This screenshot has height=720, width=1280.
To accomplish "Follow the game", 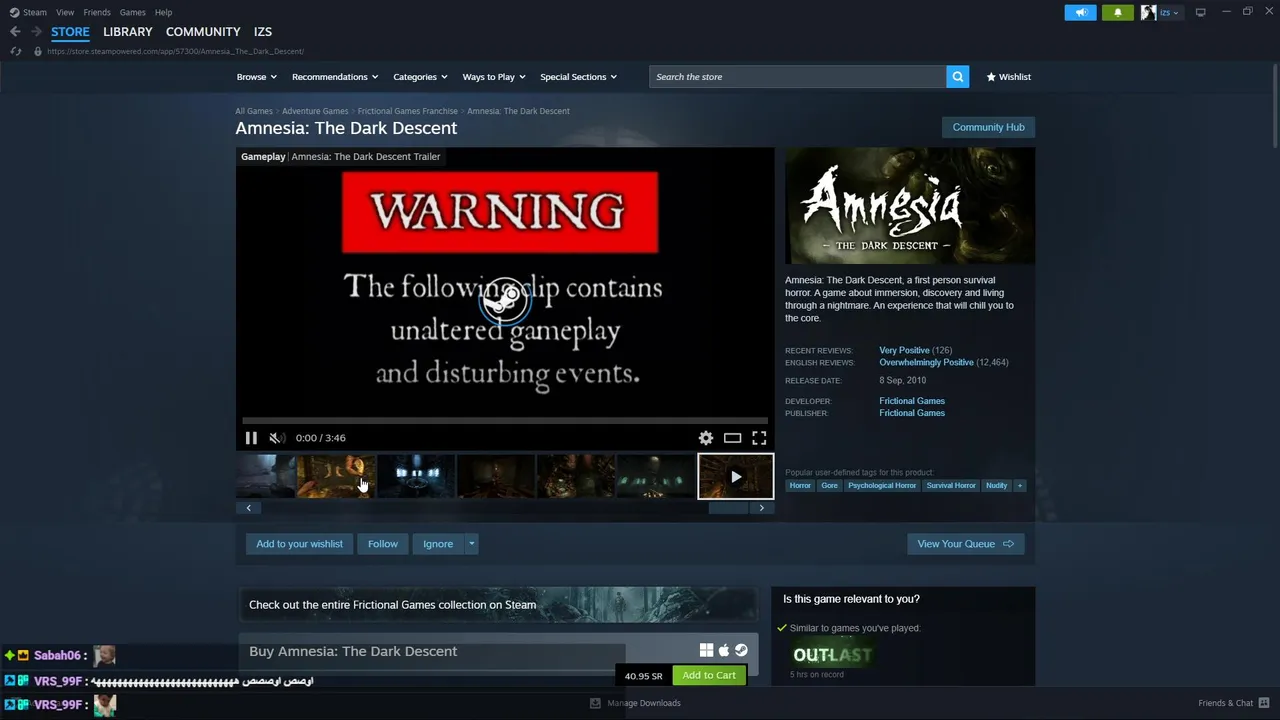I will point(382,544).
